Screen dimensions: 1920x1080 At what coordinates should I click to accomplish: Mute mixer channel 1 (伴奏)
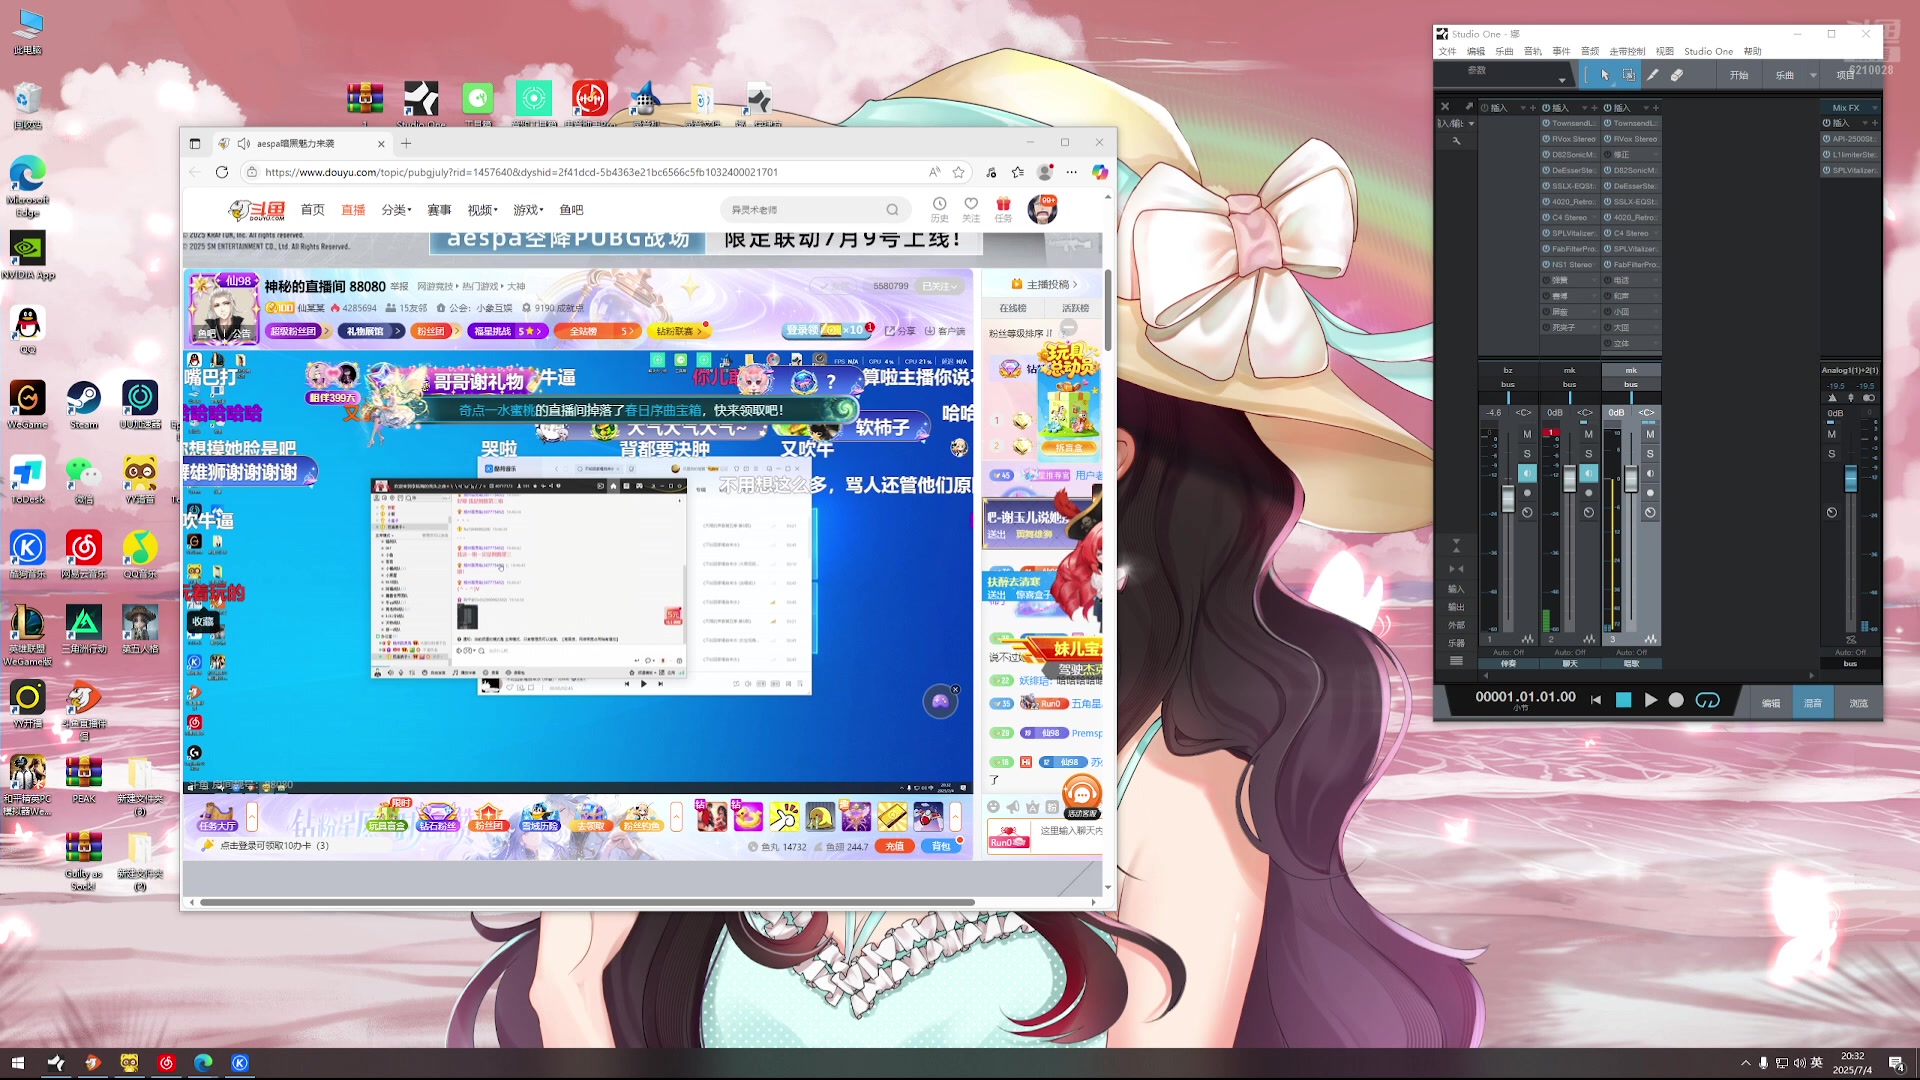click(1527, 434)
